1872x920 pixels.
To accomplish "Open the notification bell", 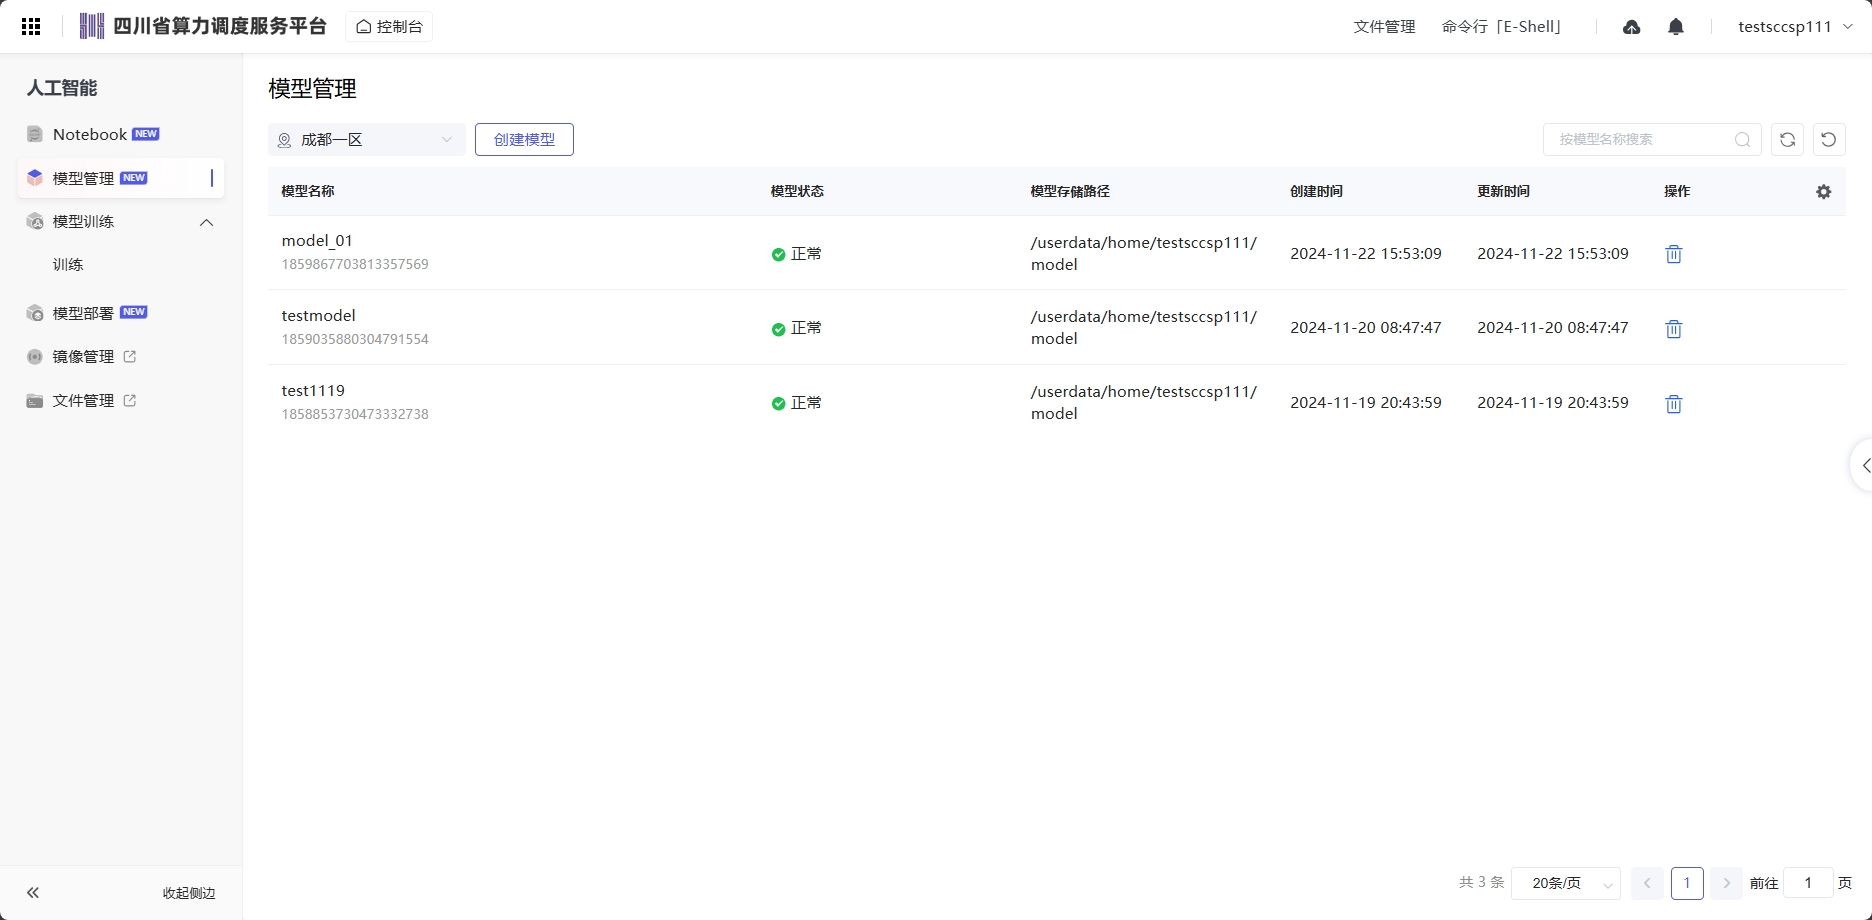I will [x=1676, y=27].
